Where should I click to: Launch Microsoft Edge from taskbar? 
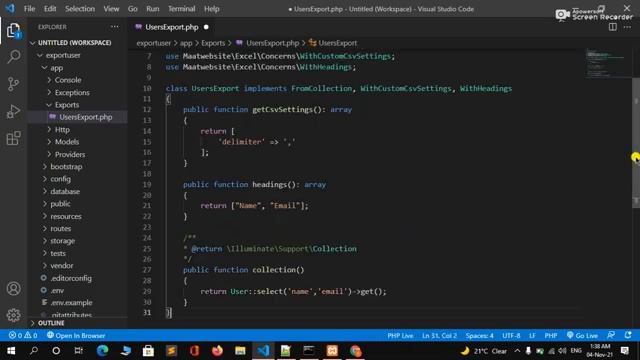pyautogui.click(x=102, y=351)
